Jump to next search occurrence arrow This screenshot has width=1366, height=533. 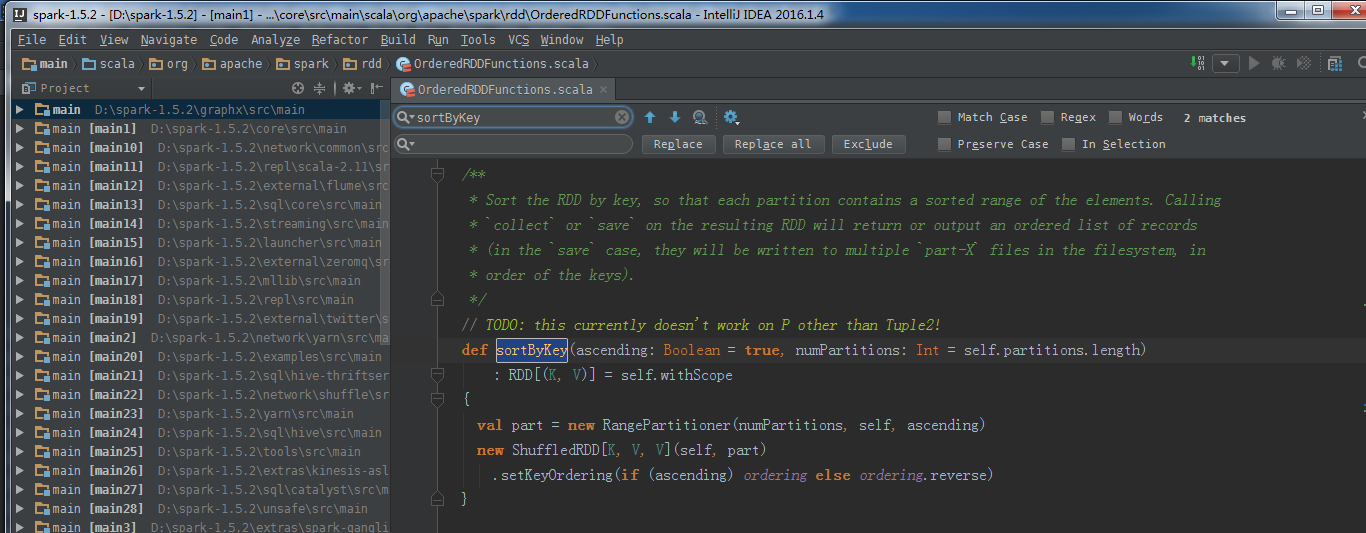(674, 117)
